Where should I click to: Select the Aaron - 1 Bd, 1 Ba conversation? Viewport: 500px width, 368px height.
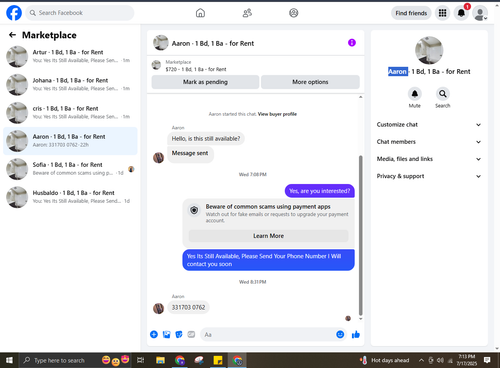click(70, 141)
